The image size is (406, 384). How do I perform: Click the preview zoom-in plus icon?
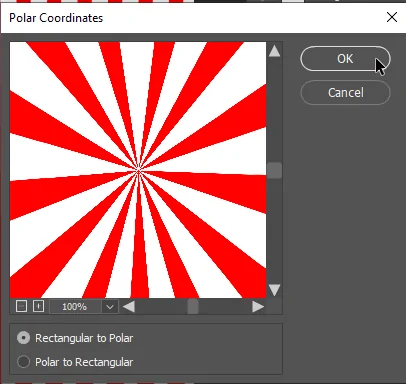[x=38, y=306]
